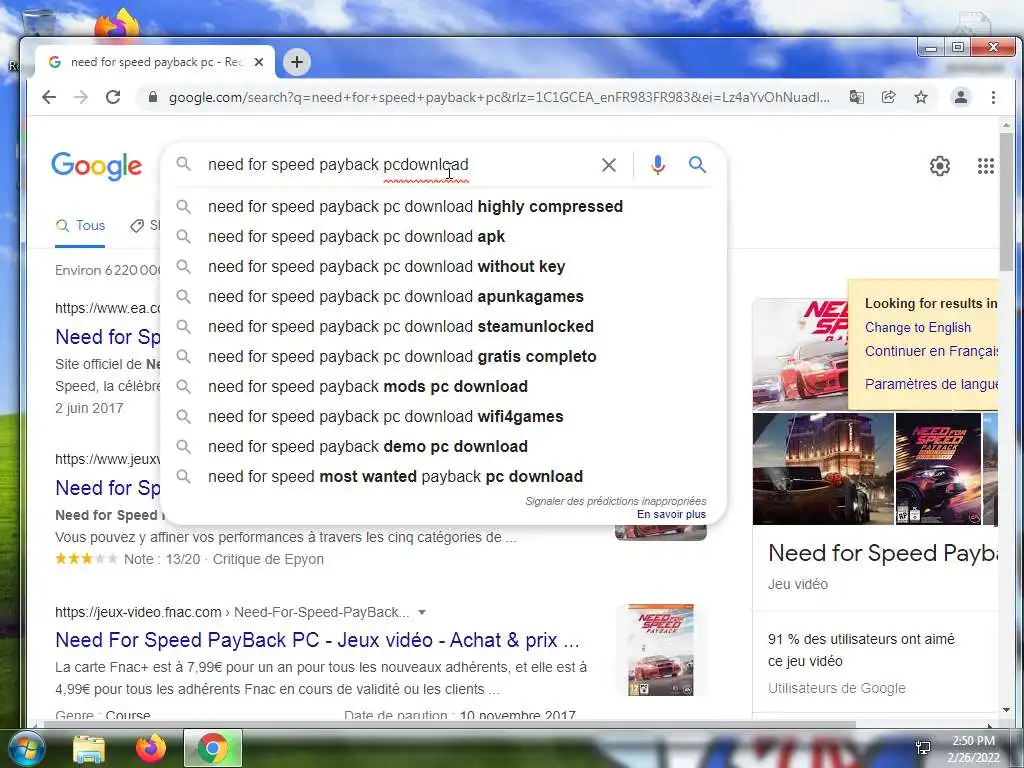The image size is (1024, 768).
Task: Click the Chrome address bar URL
Action: (499, 97)
